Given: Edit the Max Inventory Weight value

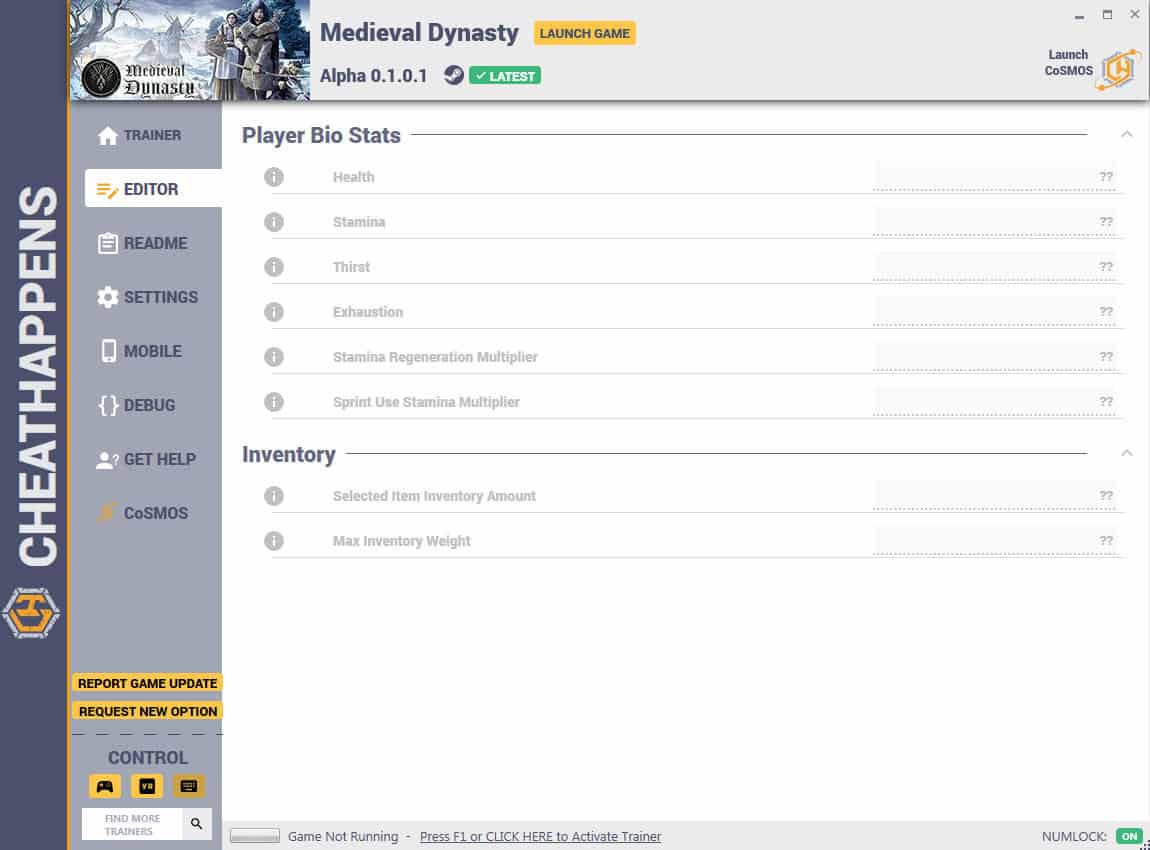Looking at the screenshot, I should [x=995, y=541].
